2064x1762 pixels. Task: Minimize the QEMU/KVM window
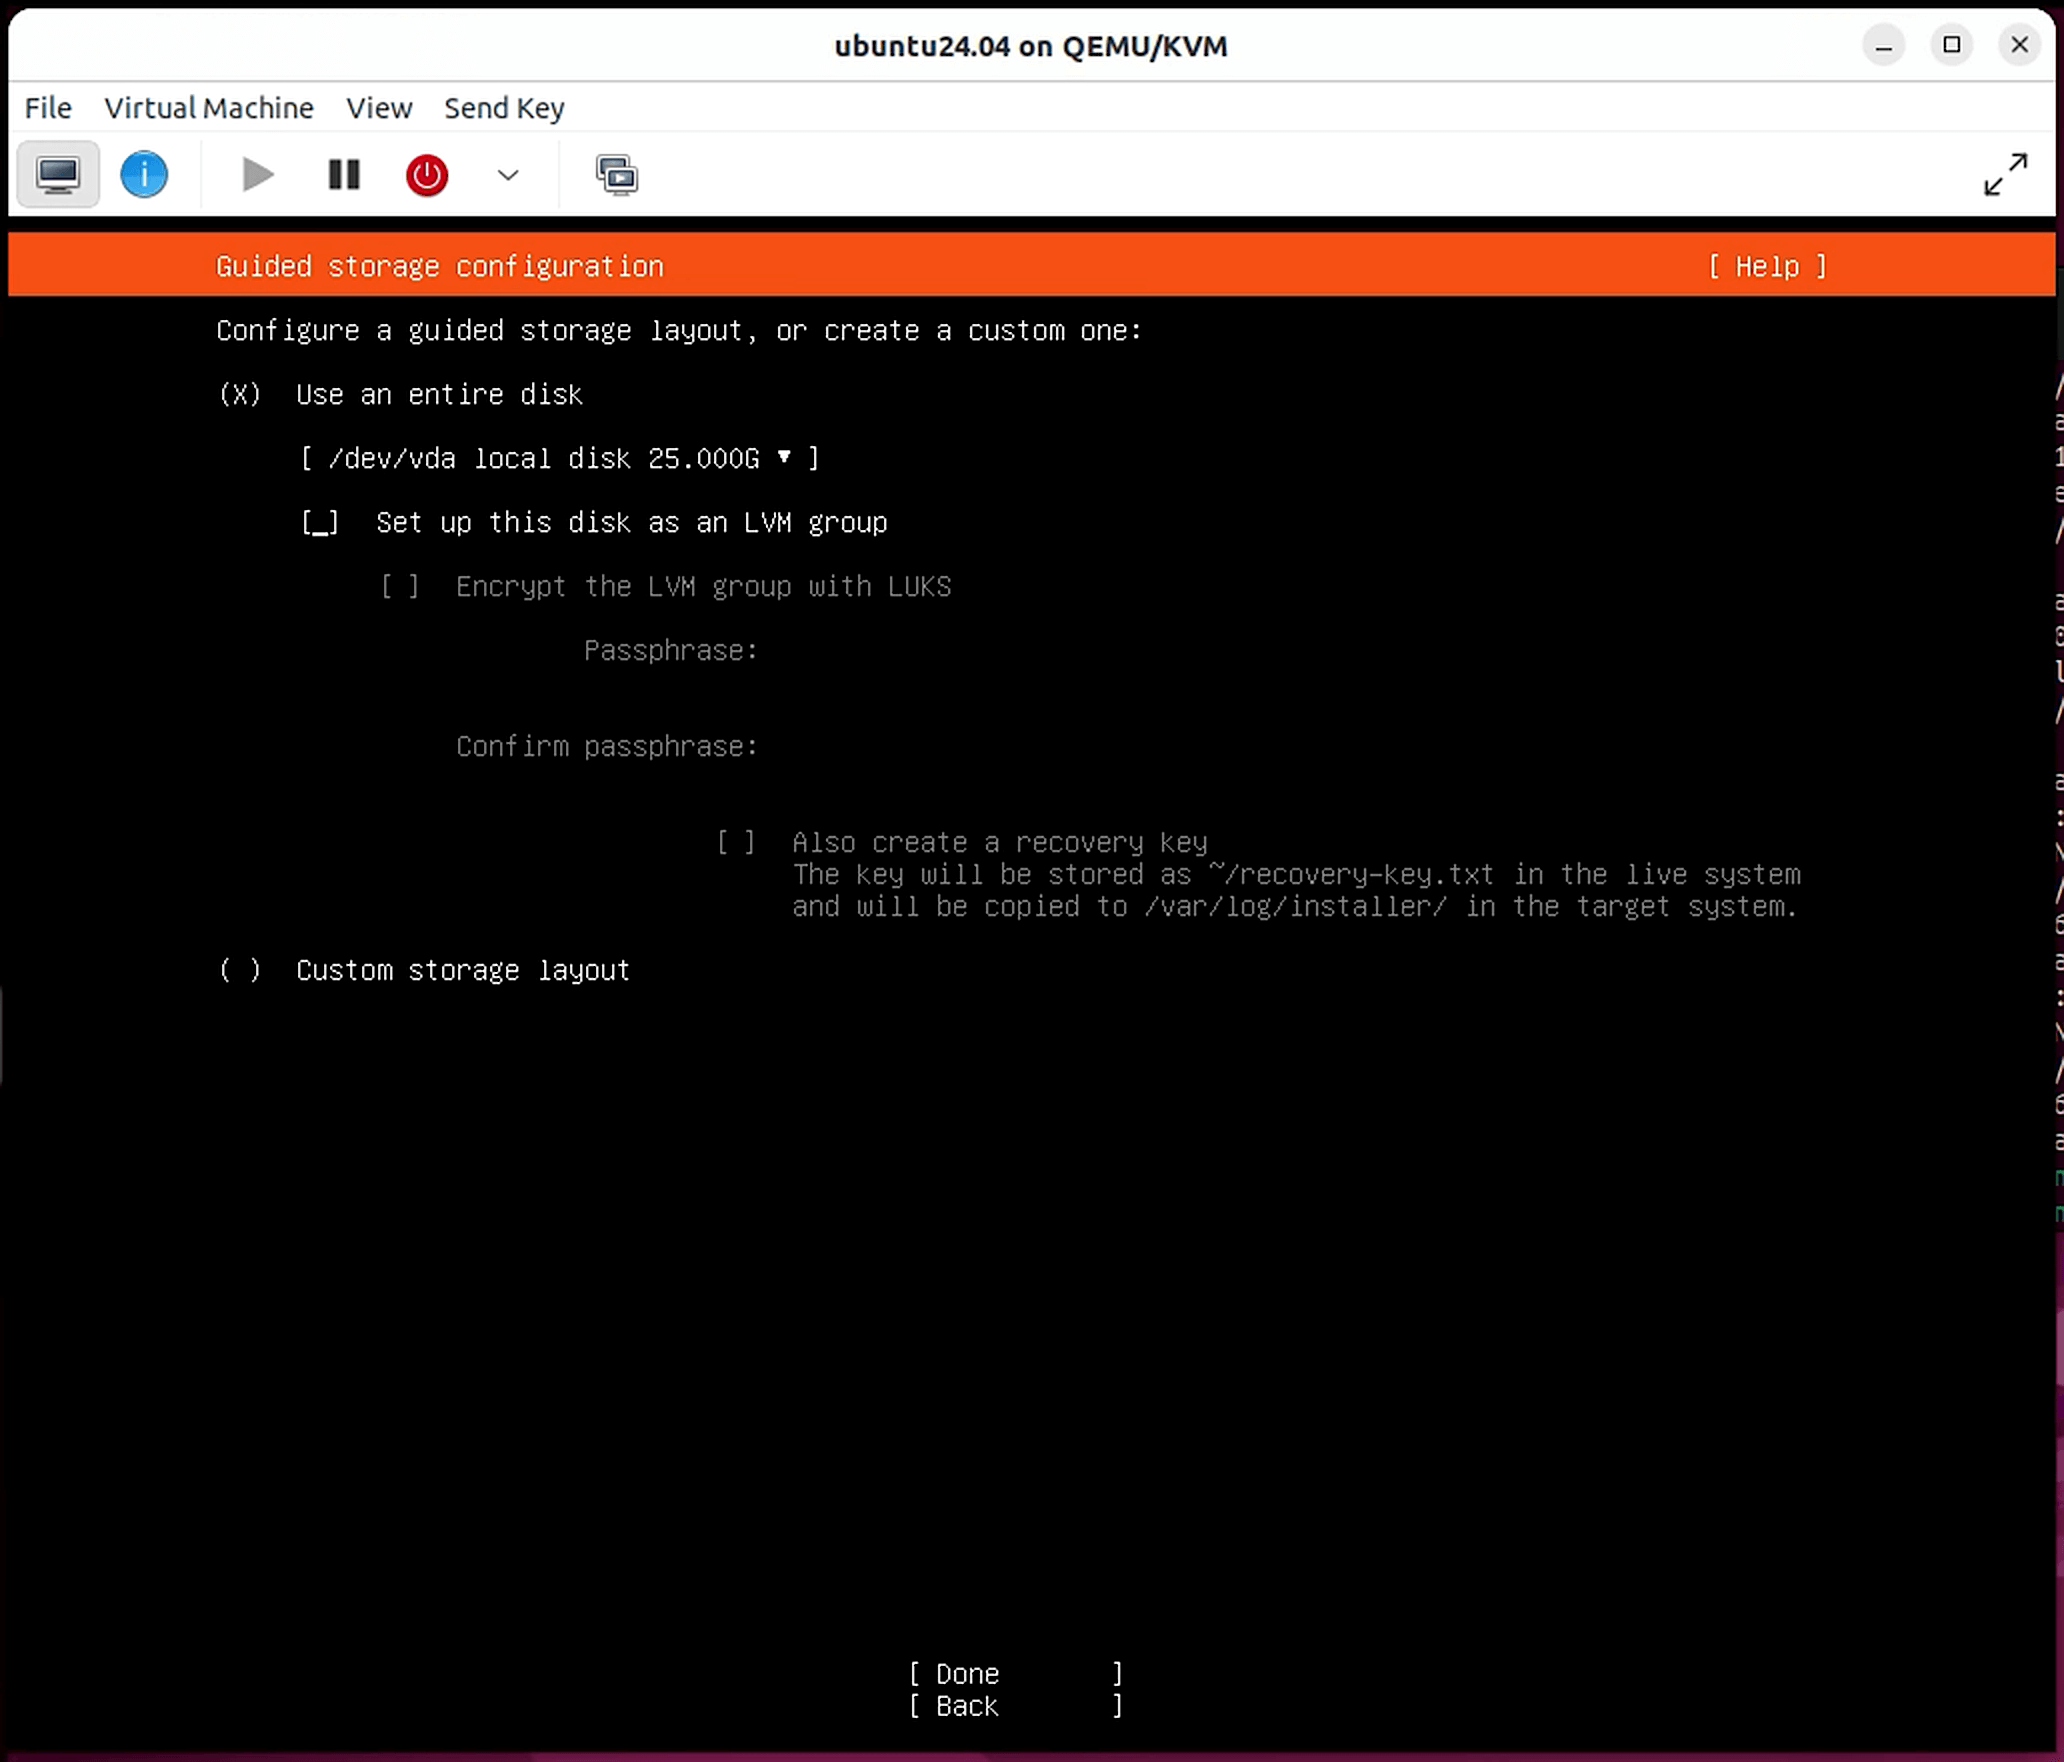(x=1883, y=46)
